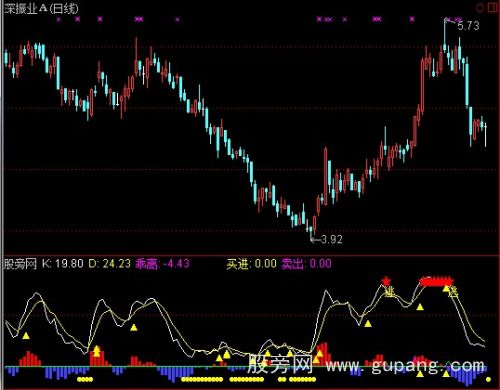The image size is (500, 390).
Task: Click the red star sell marker in the indicator pane
Action: pos(386,281)
